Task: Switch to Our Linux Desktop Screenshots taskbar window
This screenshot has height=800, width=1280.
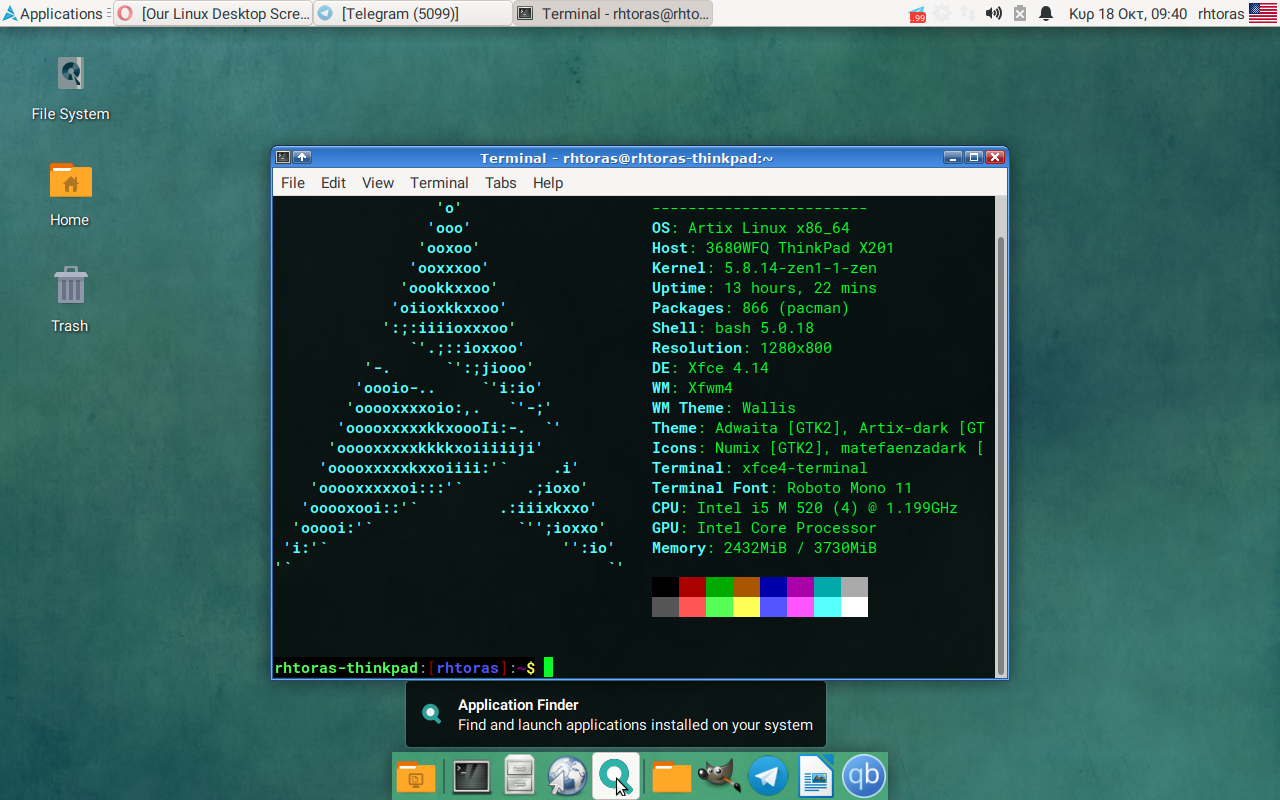Action: pyautogui.click(x=213, y=13)
